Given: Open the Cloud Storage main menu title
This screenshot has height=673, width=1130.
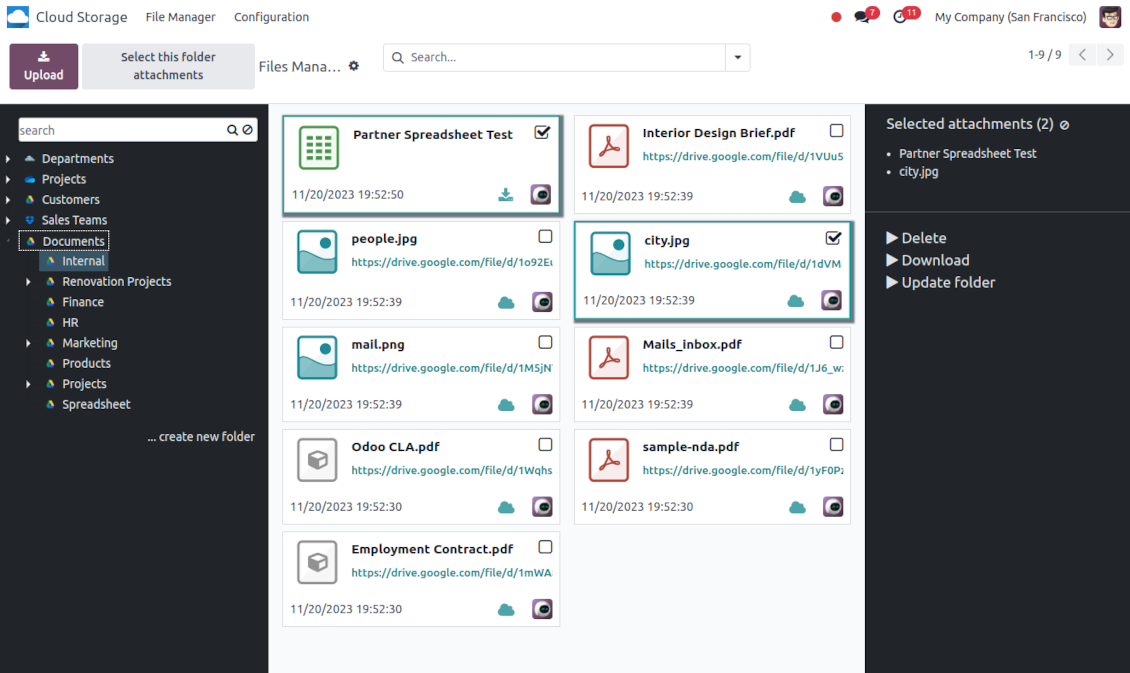Looking at the screenshot, I should pos(81,17).
